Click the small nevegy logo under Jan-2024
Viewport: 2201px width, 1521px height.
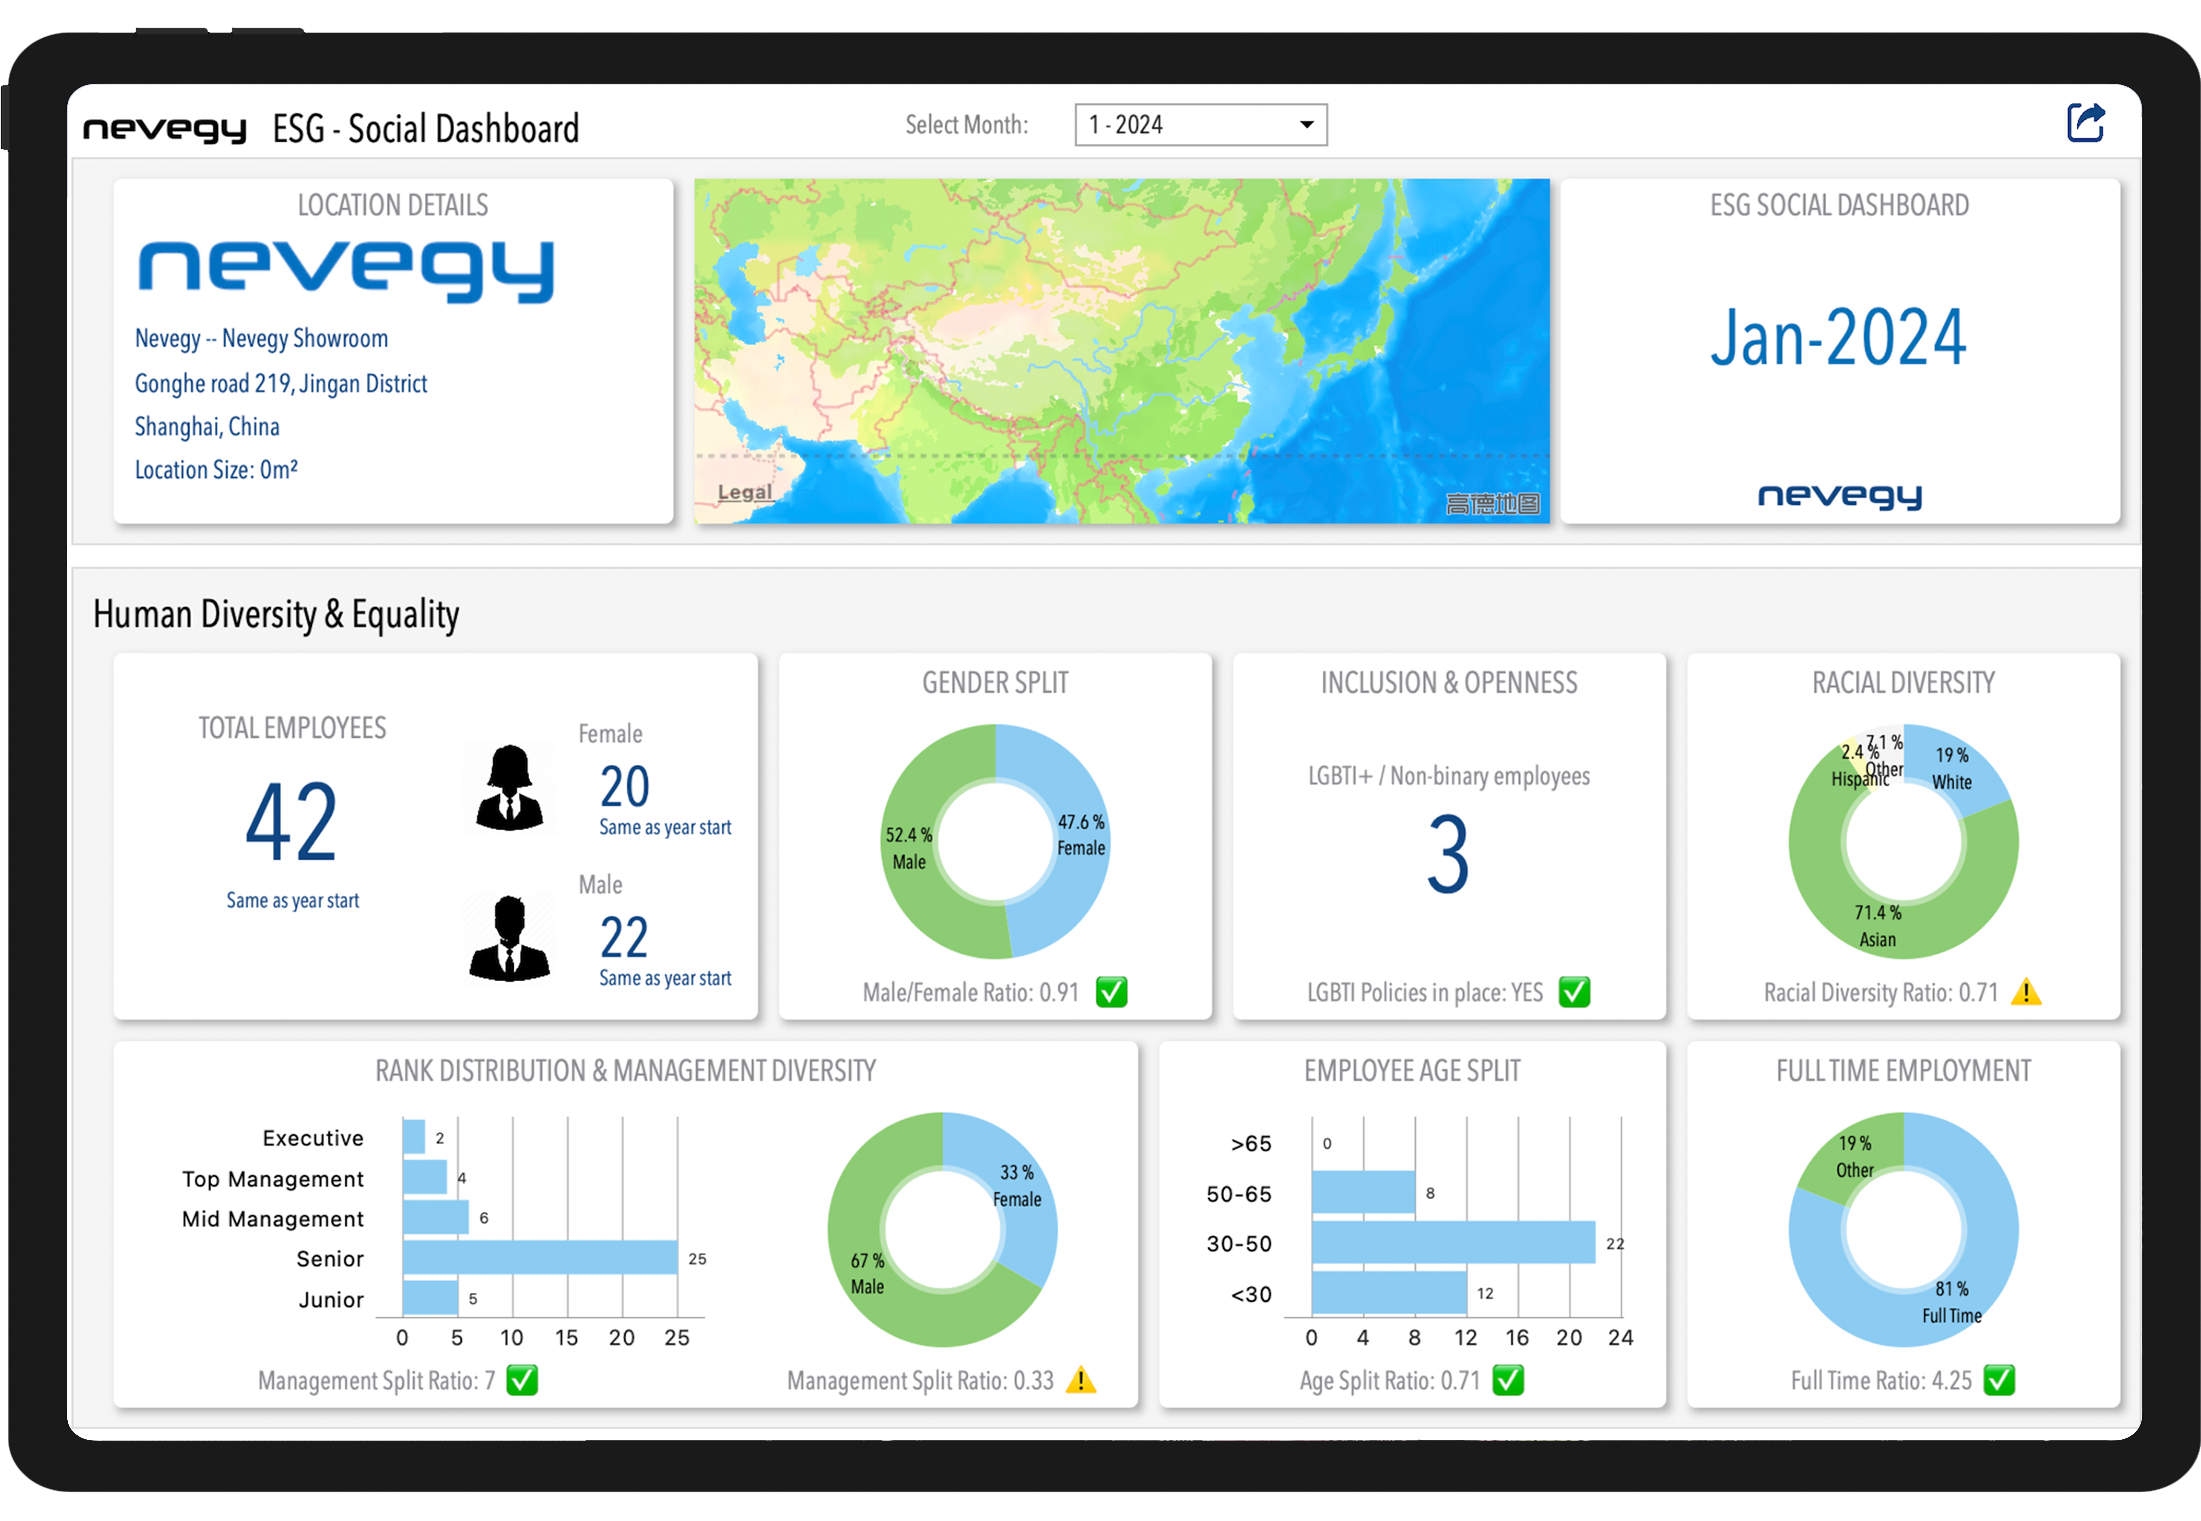click(1840, 496)
